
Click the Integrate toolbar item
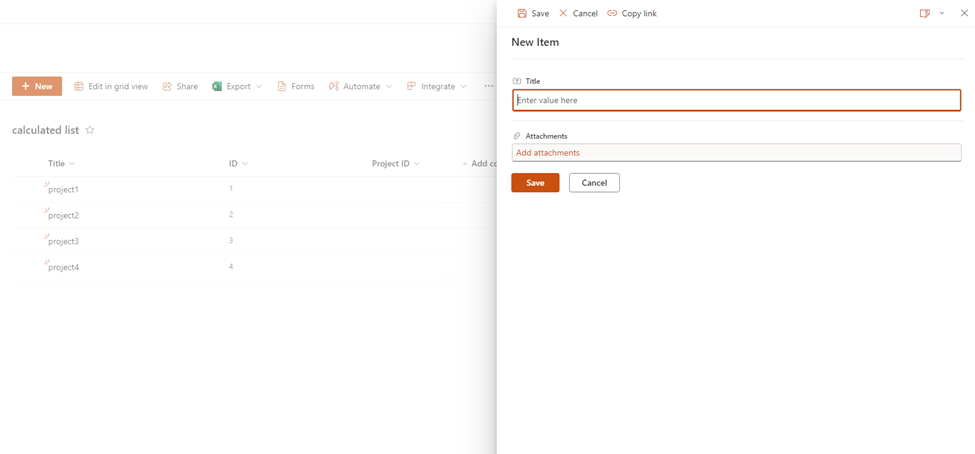[x=431, y=86]
